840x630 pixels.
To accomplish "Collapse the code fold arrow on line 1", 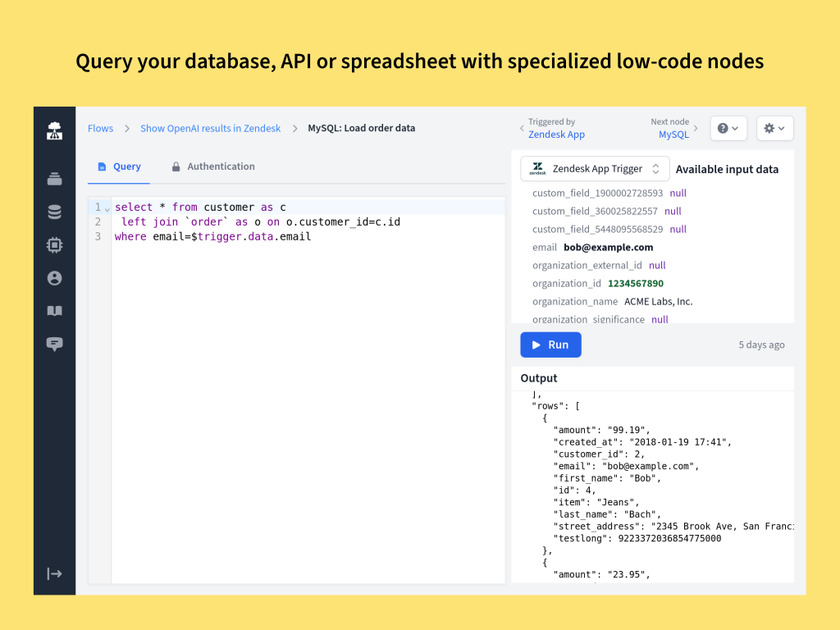I will pos(107,208).
